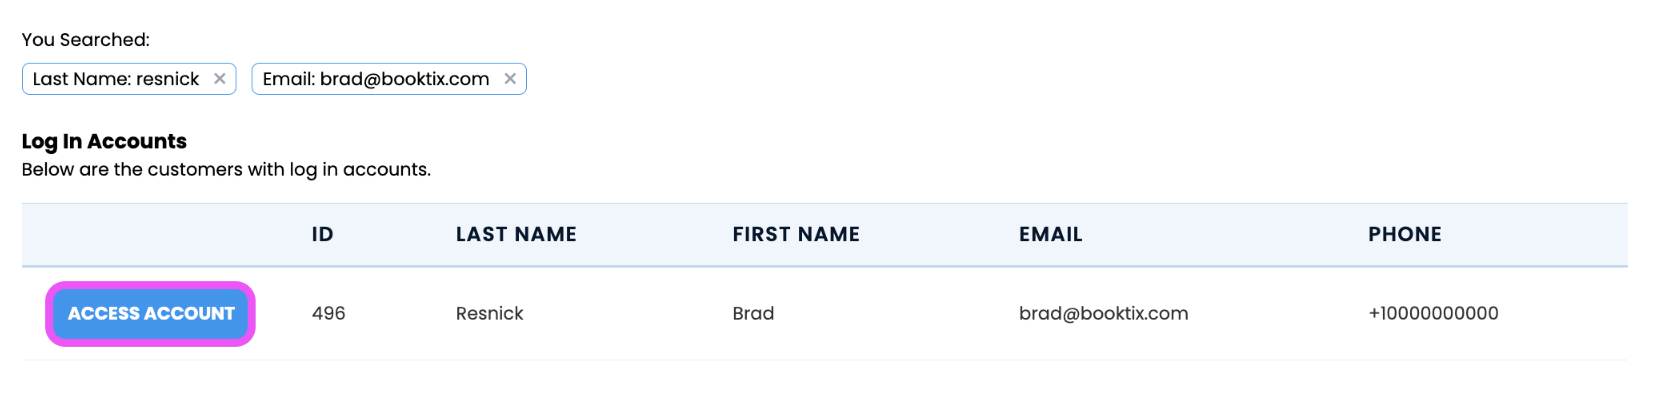
Task: Click the Email: brad@booktix.com chip label
Action: [376, 79]
